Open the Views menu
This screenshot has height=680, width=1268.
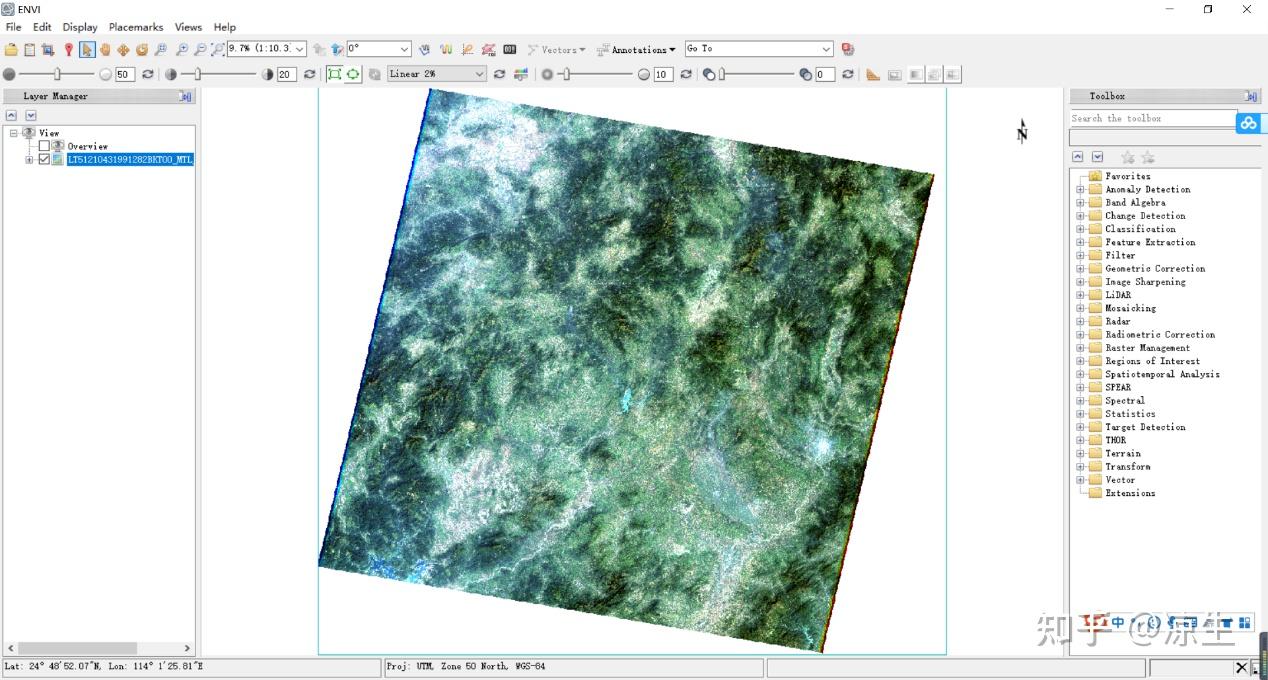coord(188,27)
